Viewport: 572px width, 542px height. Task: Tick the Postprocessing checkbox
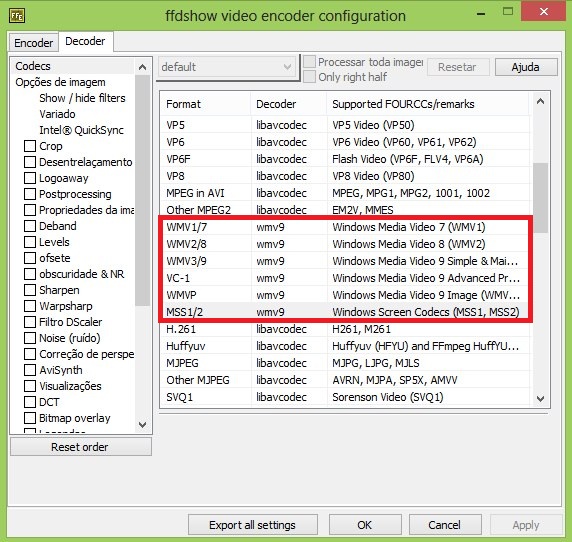30,194
